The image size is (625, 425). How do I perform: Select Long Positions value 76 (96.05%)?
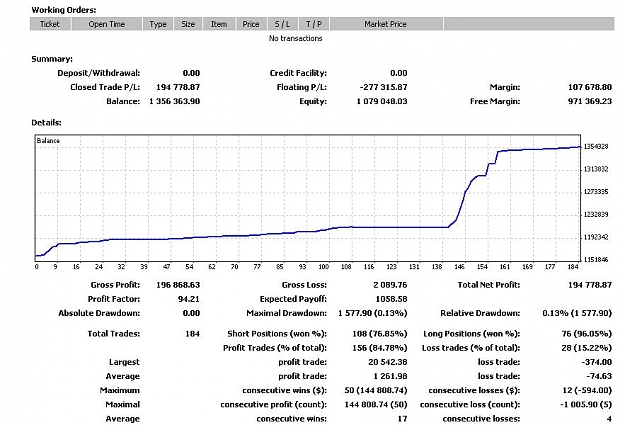pos(587,334)
